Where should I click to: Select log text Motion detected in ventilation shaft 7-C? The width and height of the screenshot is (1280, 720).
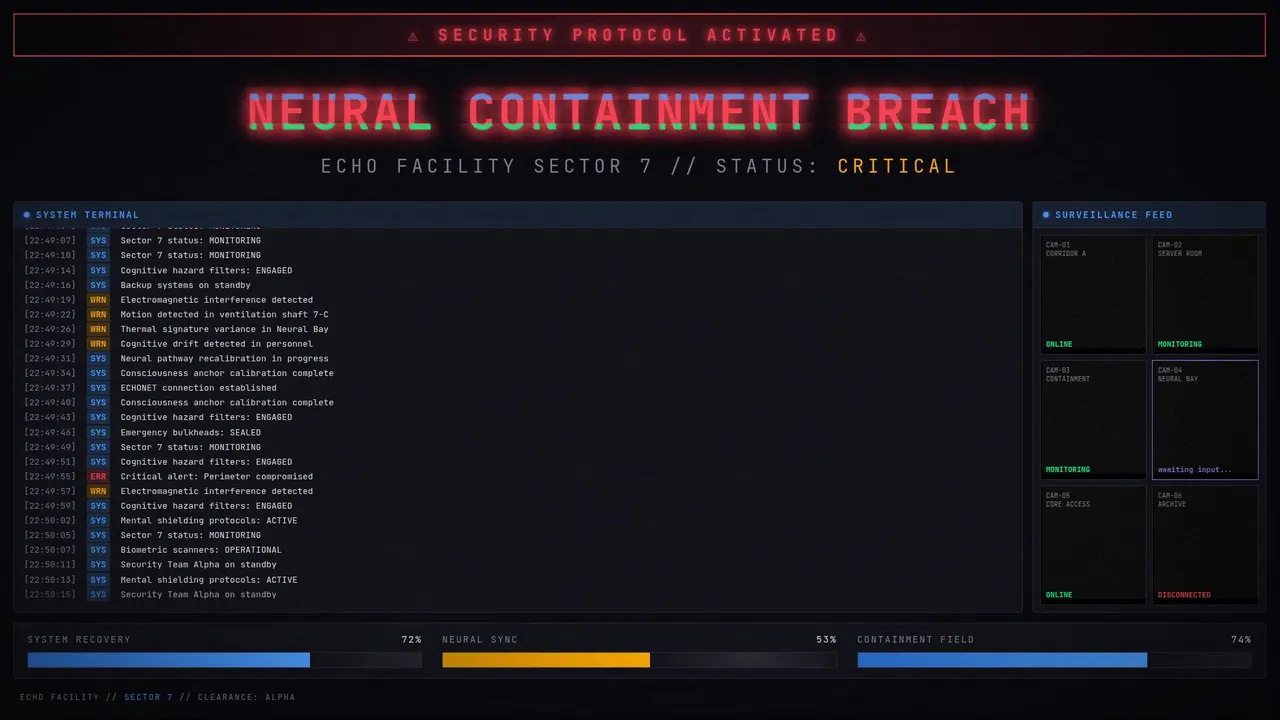coord(224,315)
